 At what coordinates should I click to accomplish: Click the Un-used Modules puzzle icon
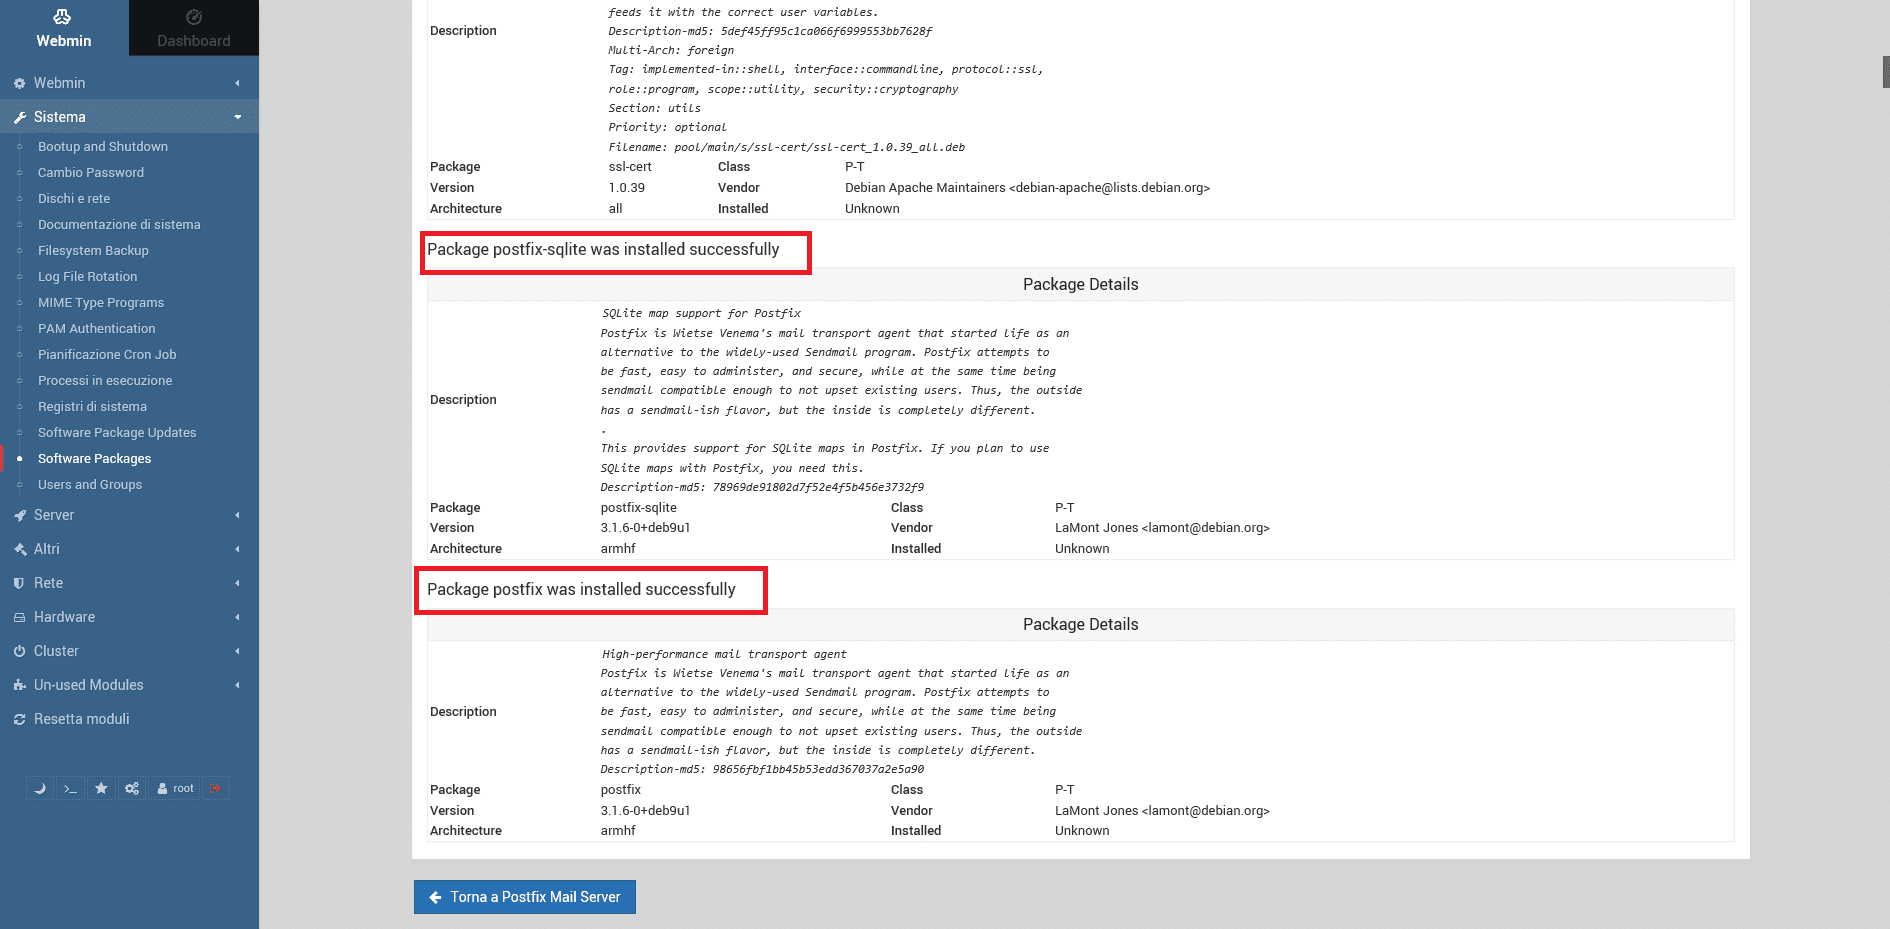pos(19,685)
